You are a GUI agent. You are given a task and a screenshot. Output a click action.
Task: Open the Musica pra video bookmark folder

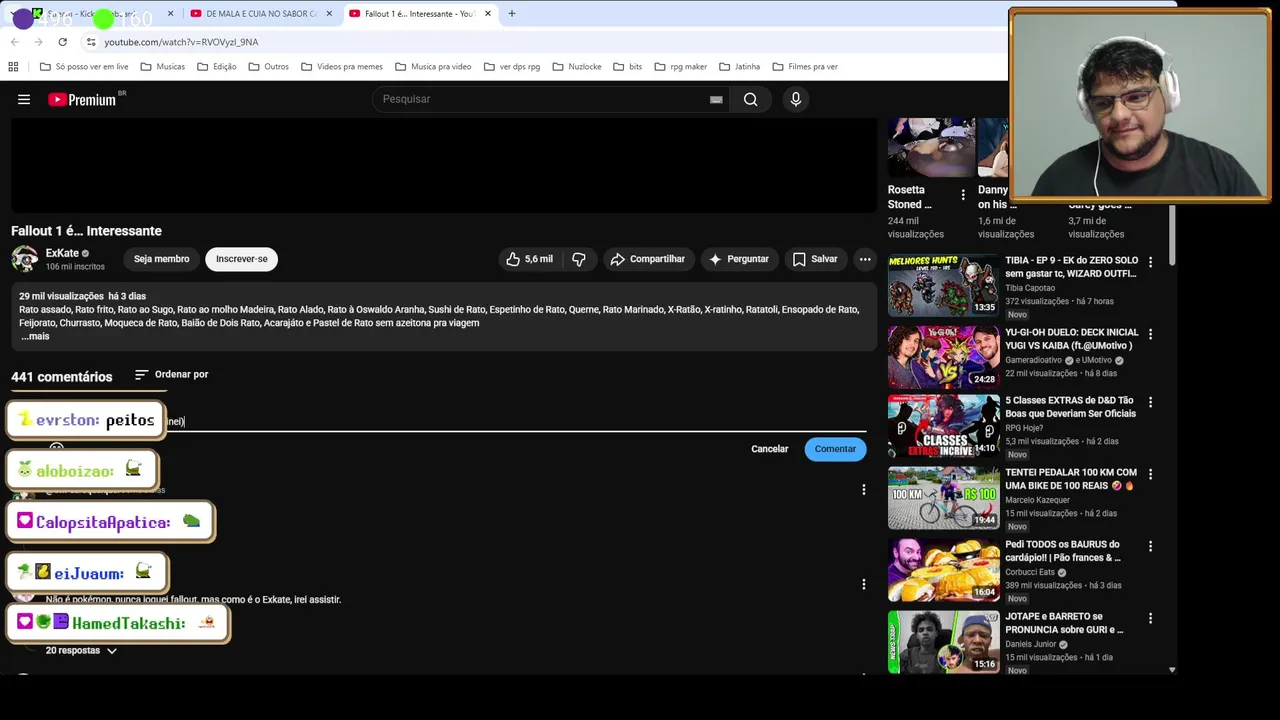pos(433,67)
